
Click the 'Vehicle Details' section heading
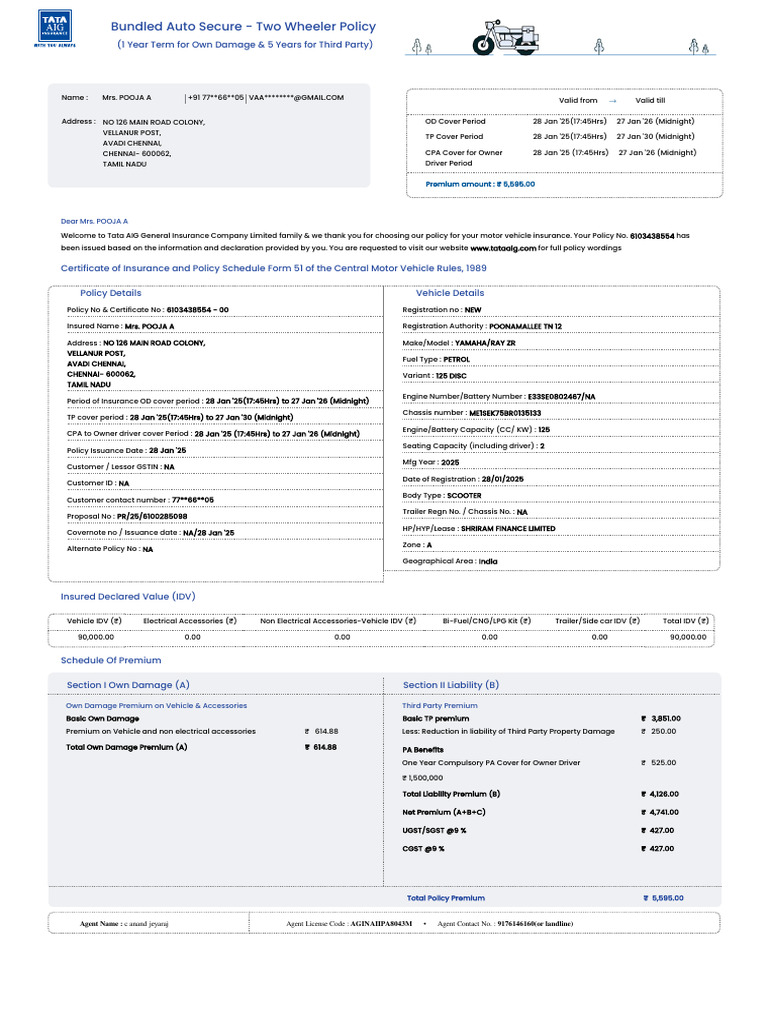(x=450, y=293)
